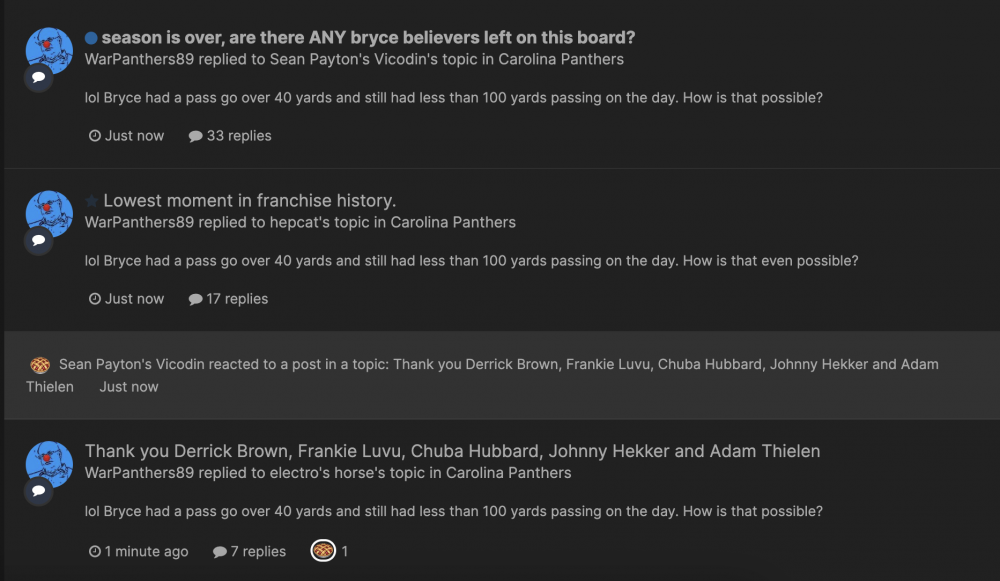Click the pie reaction icon on last post

322,551
